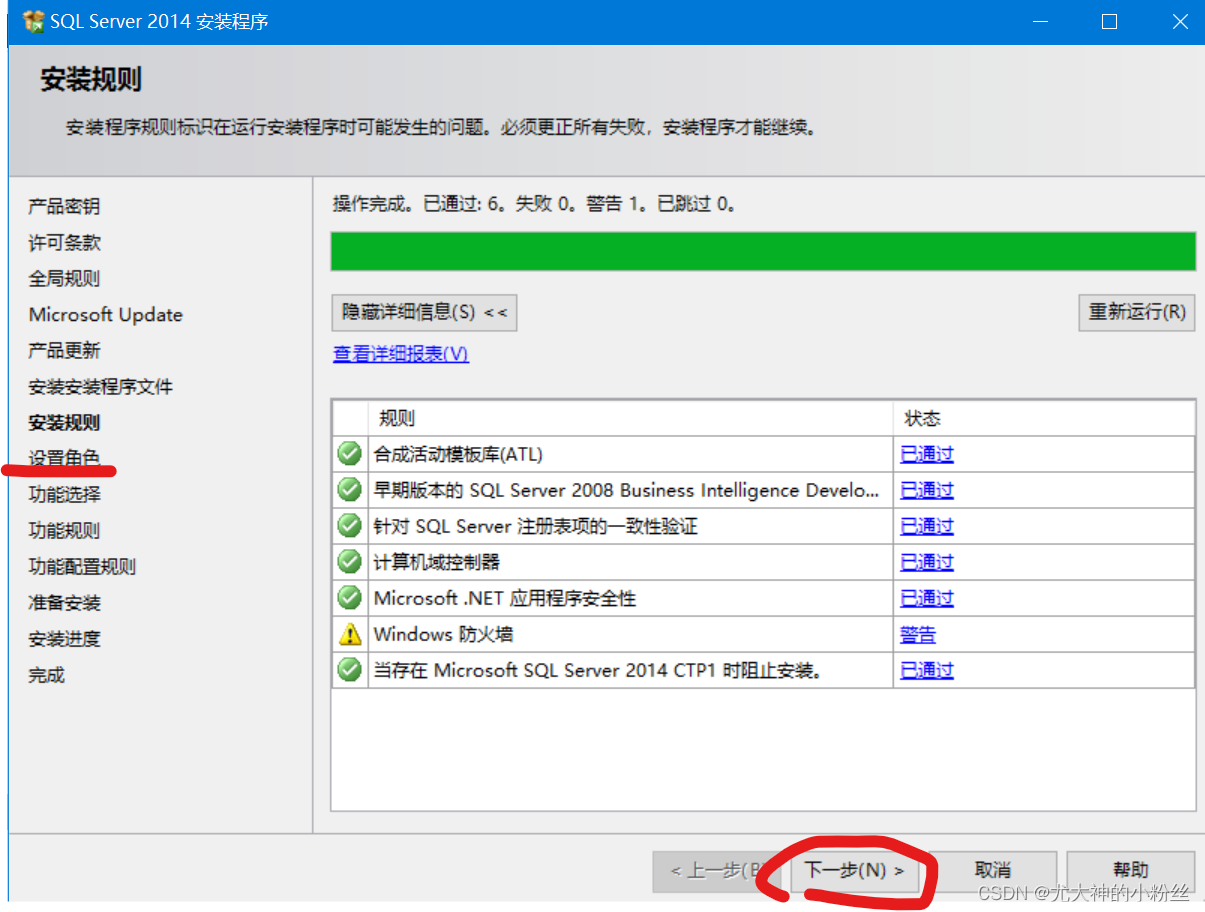Image resolution: width=1205 pixels, height=912 pixels.
Task: Click the 已通过 link for 合成活动模板库(ATL)
Action: click(x=926, y=454)
